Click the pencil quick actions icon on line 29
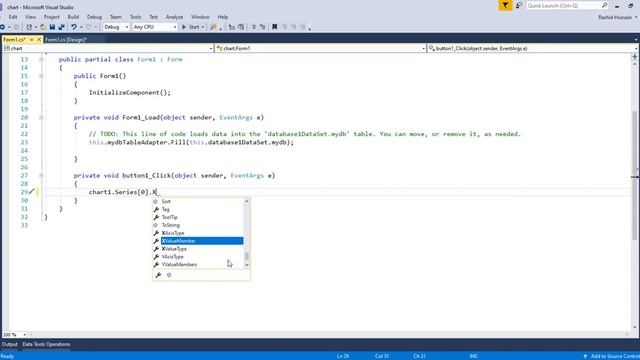Viewport: 640px width, 360px height. (32, 191)
